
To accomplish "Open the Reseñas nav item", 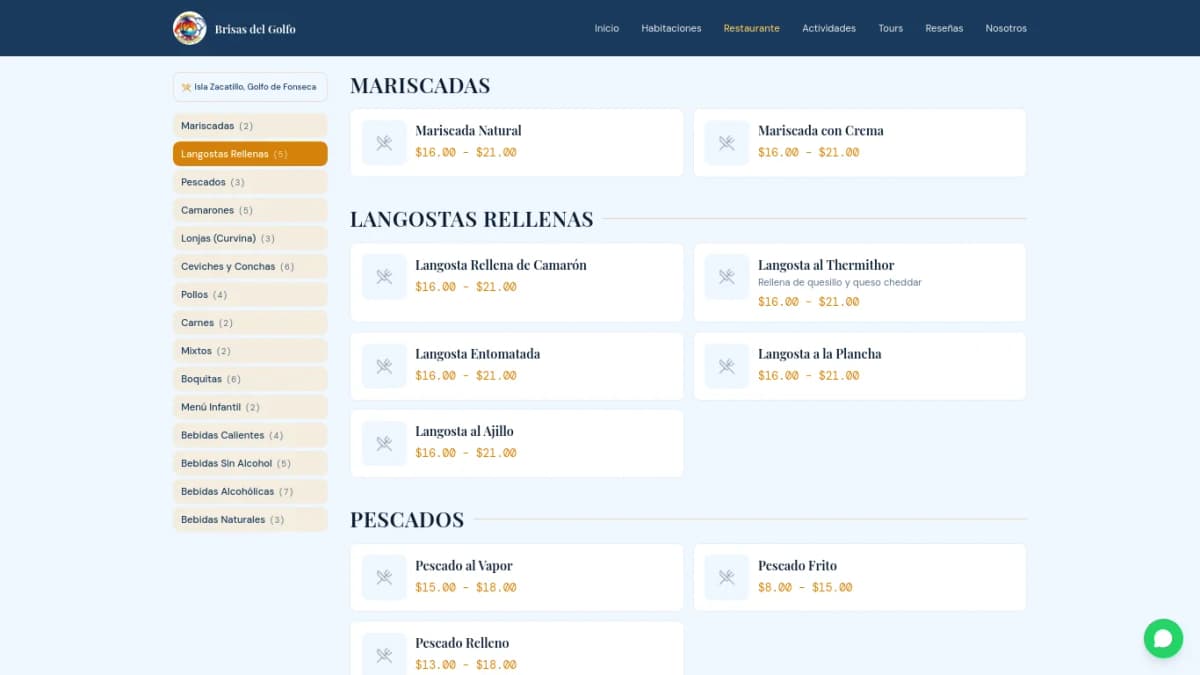I will (x=944, y=28).
